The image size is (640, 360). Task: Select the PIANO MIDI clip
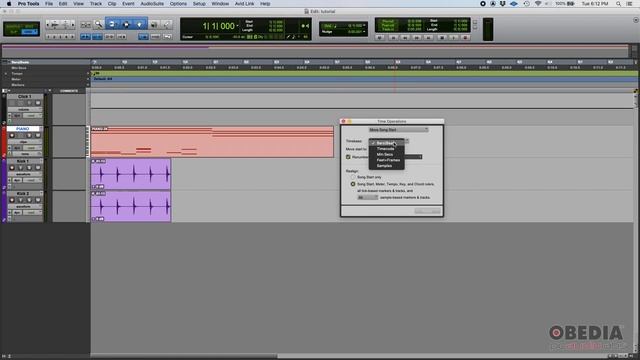click(x=212, y=142)
